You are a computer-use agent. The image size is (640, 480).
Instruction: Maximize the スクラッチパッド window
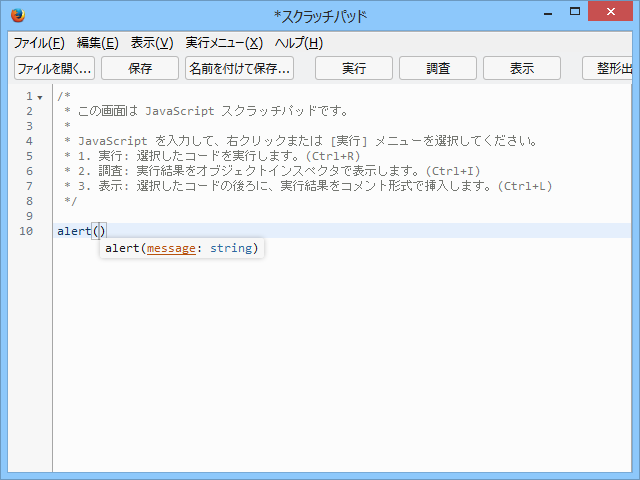[x=575, y=11]
